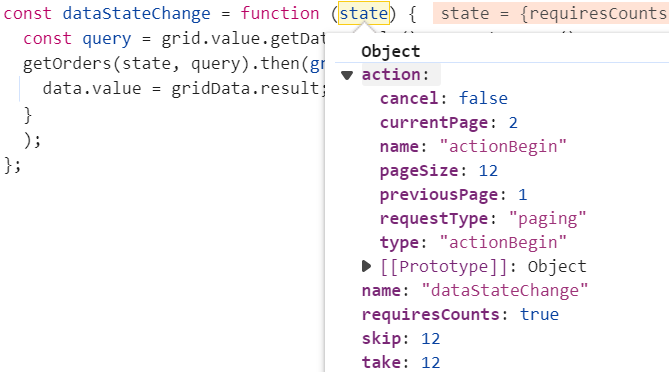Click the type "actionBegin" entry
The width and height of the screenshot is (669, 372).
pos(473,243)
